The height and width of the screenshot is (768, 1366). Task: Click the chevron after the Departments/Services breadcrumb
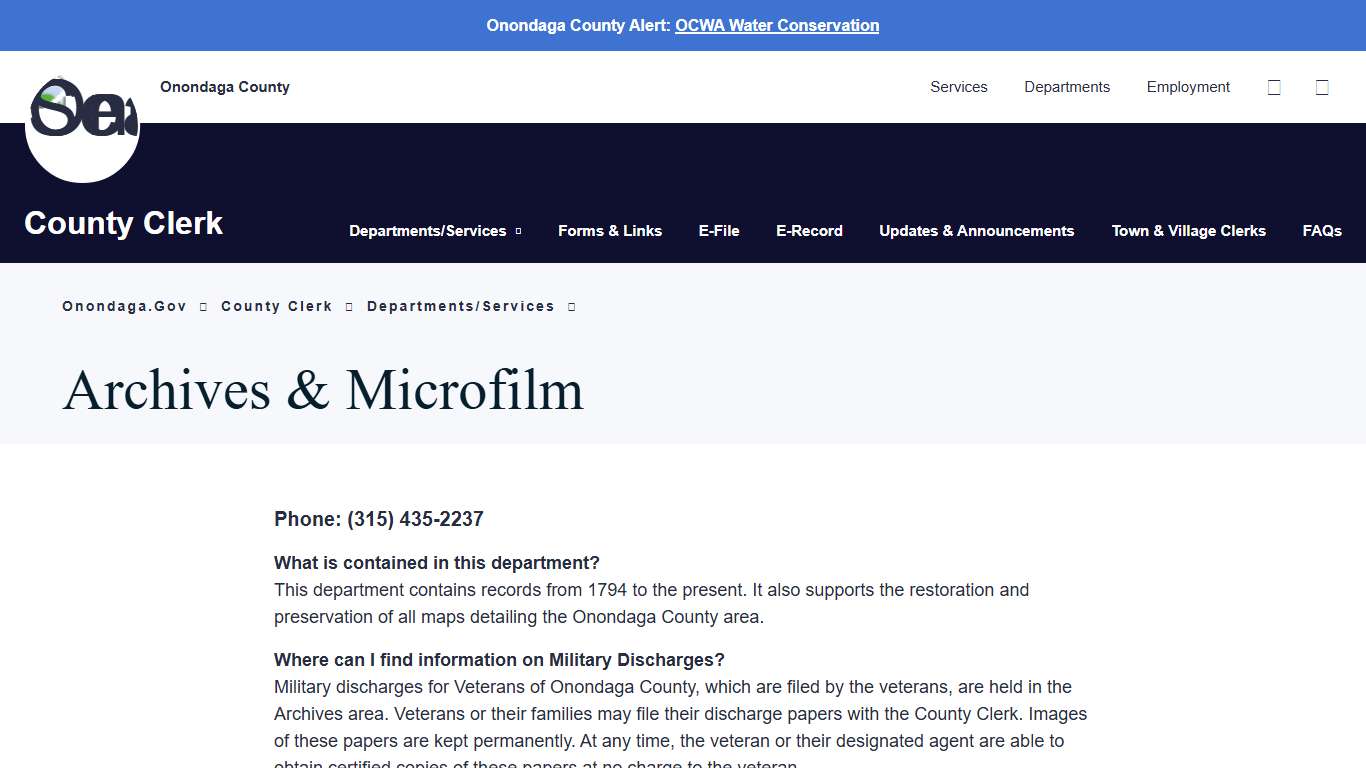571,306
